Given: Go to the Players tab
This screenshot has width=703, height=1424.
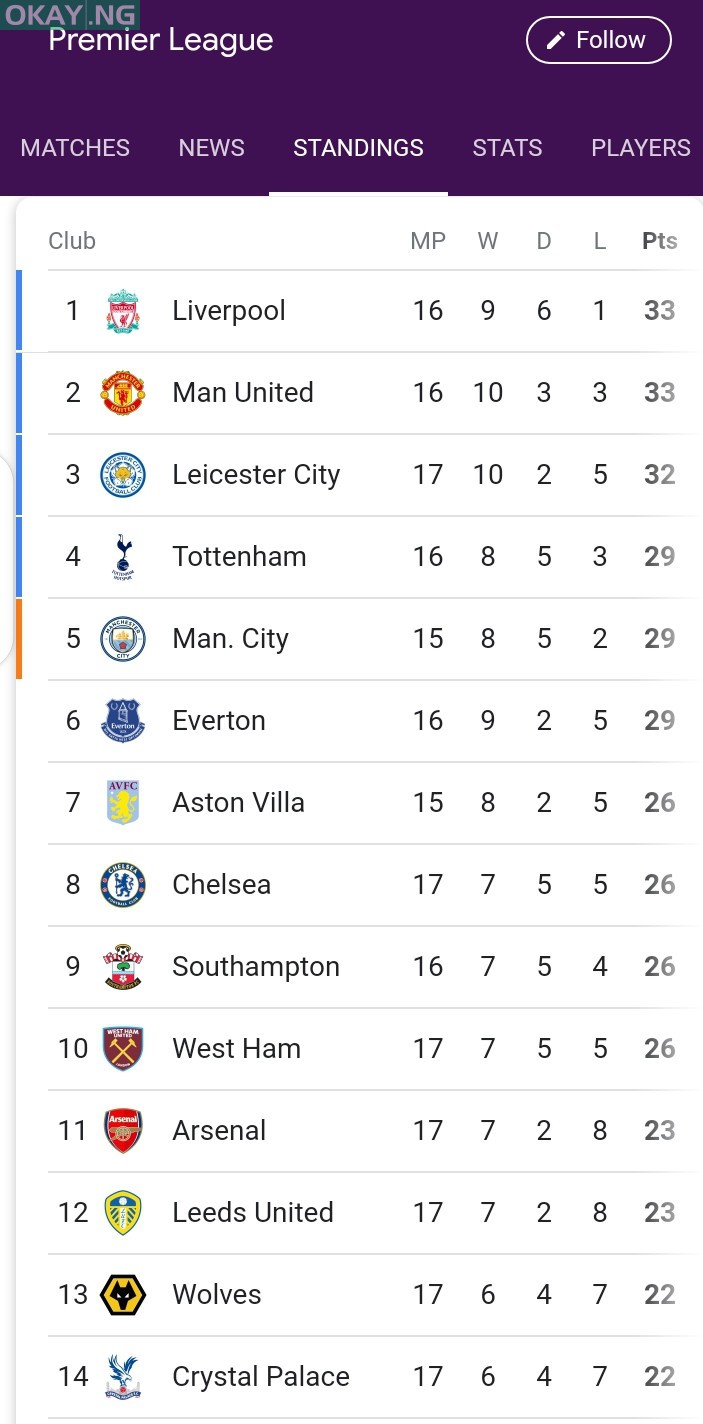Looking at the screenshot, I should coord(640,148).
